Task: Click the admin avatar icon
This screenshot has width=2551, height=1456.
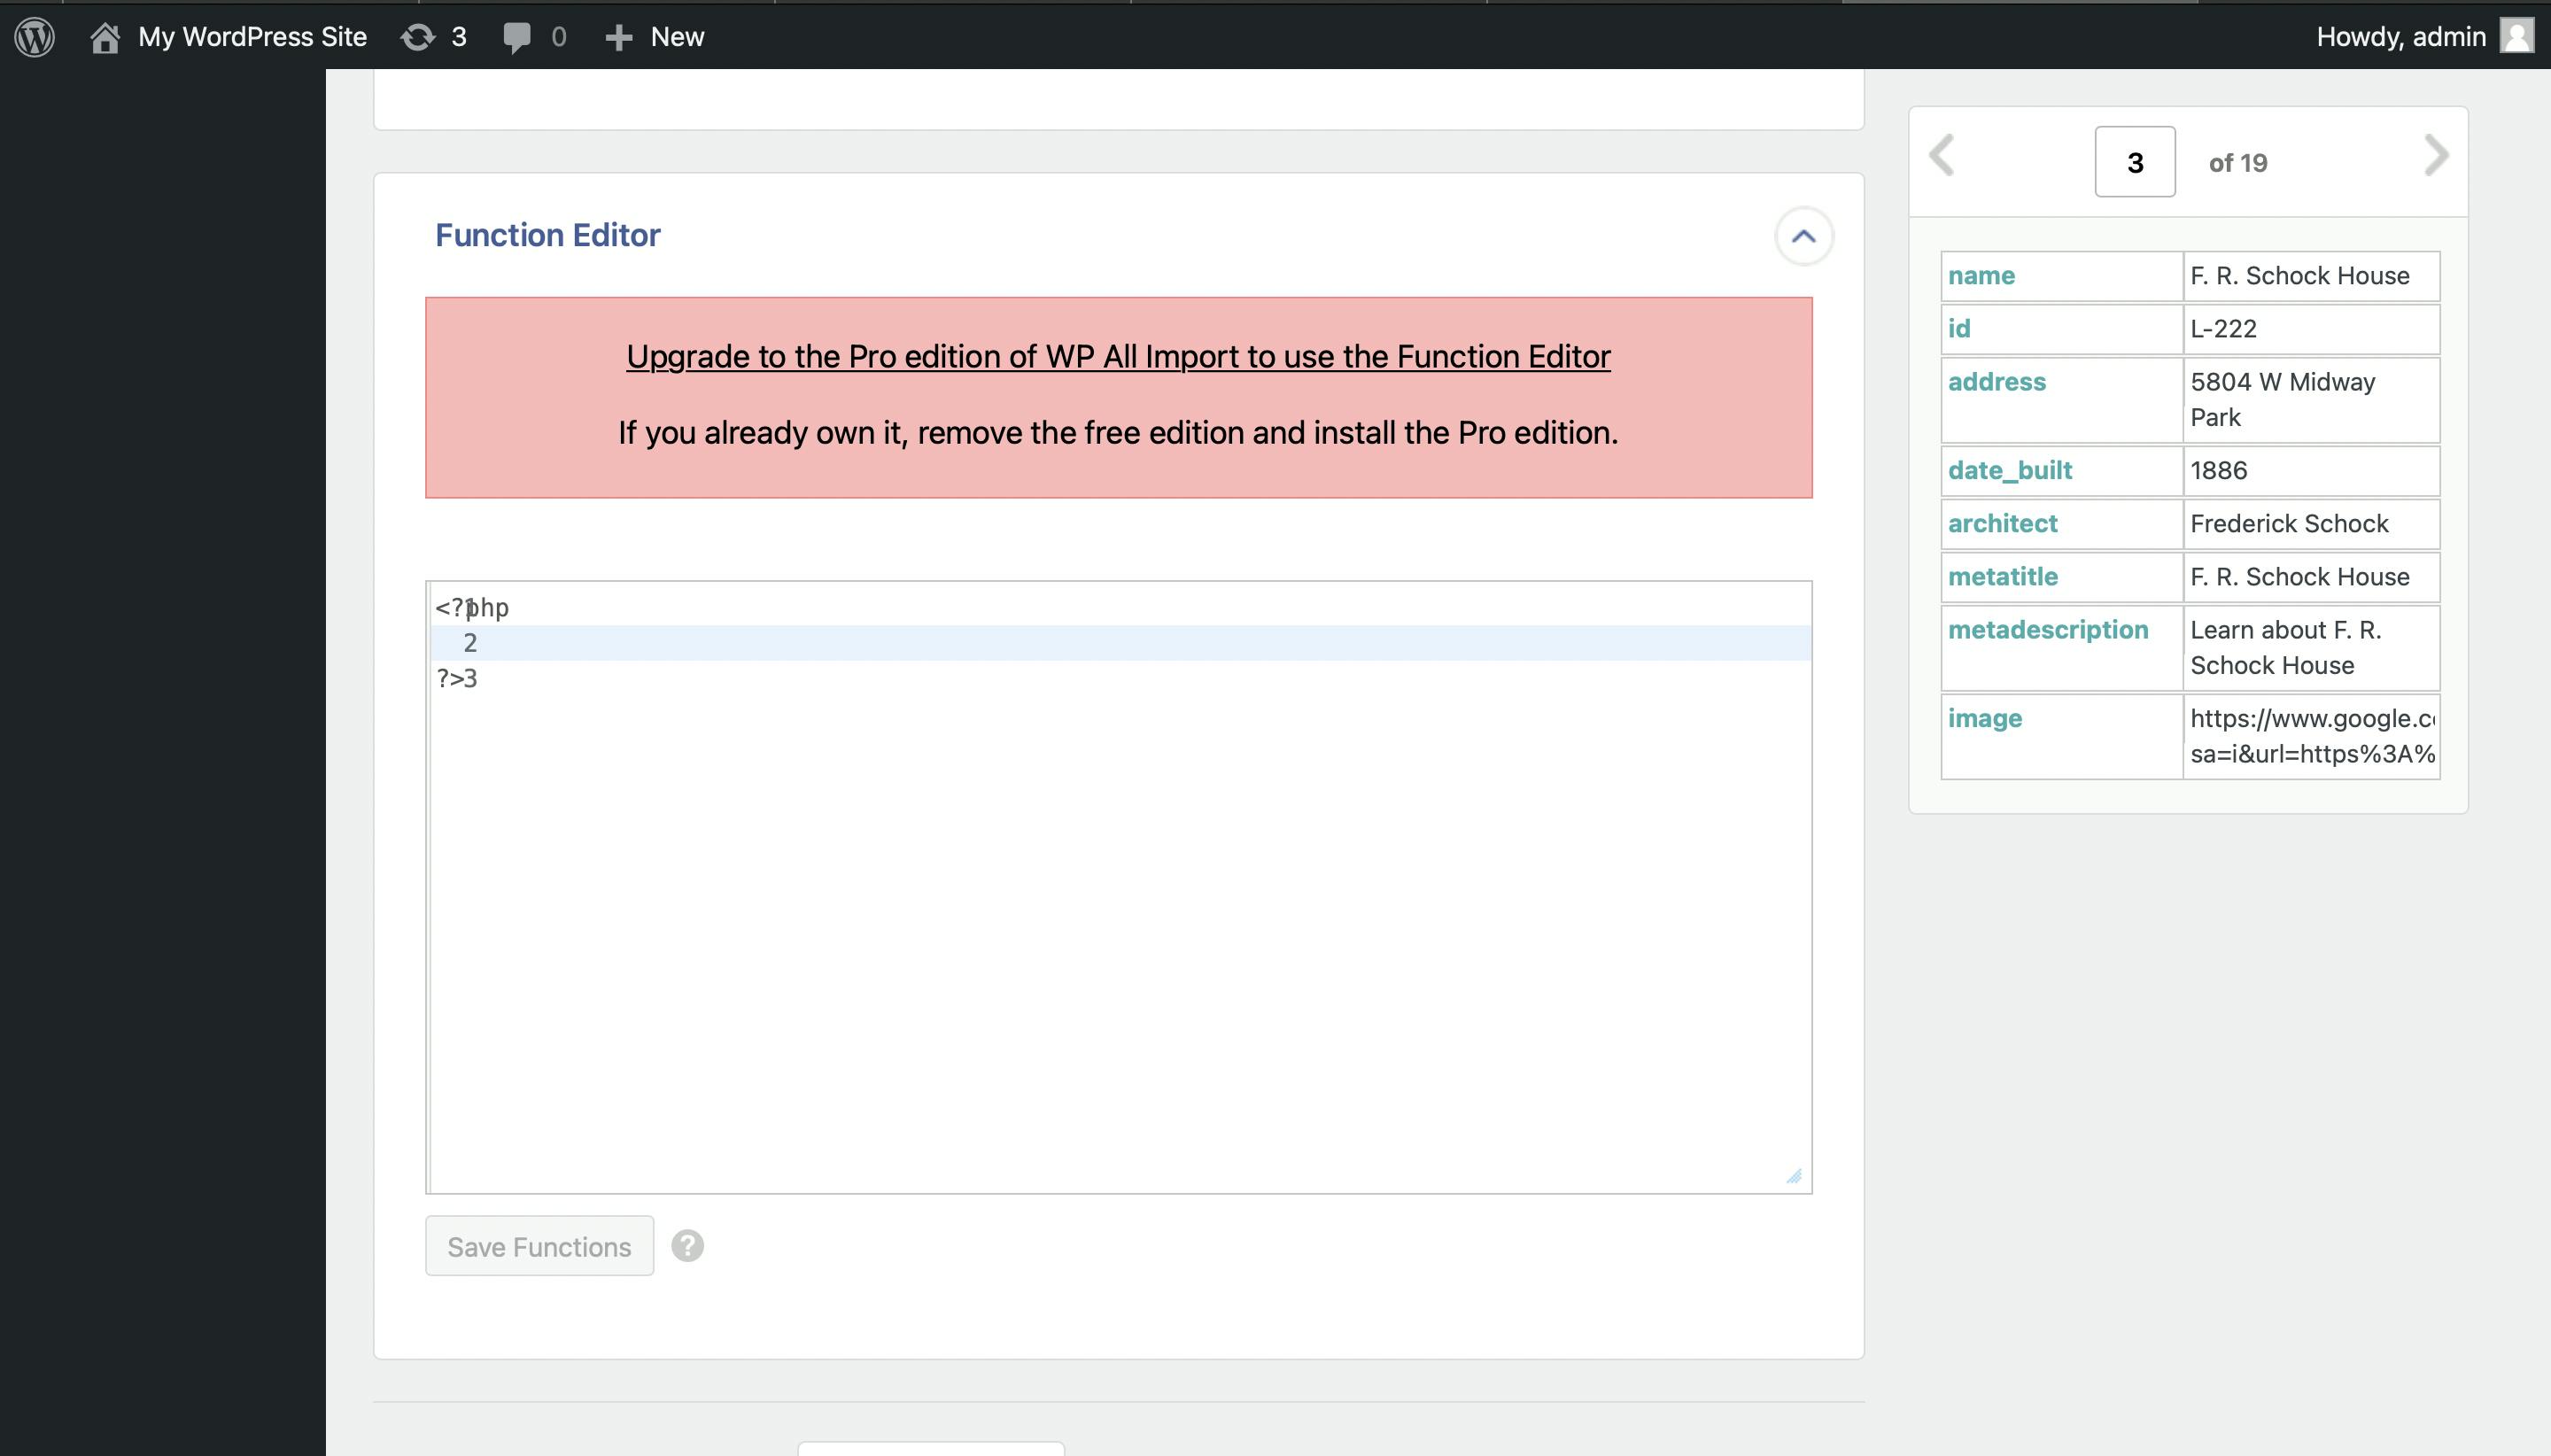Action: tap(2516, 36)
